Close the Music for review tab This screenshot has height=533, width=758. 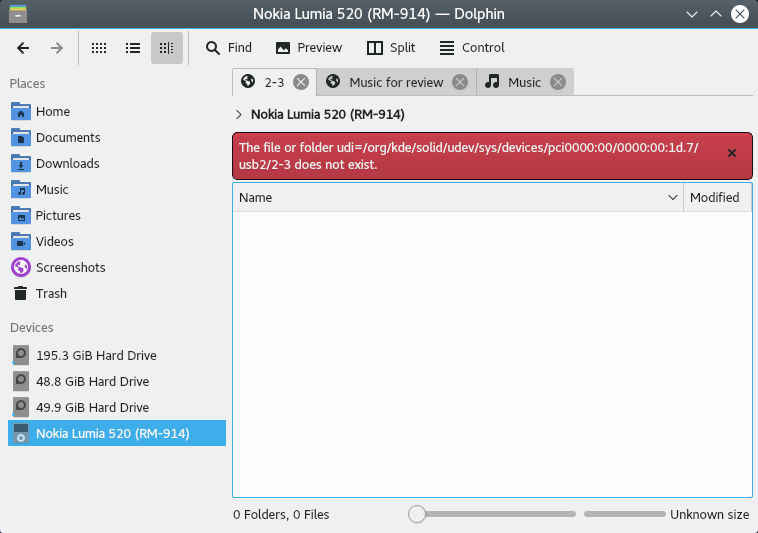pos(460,83)
